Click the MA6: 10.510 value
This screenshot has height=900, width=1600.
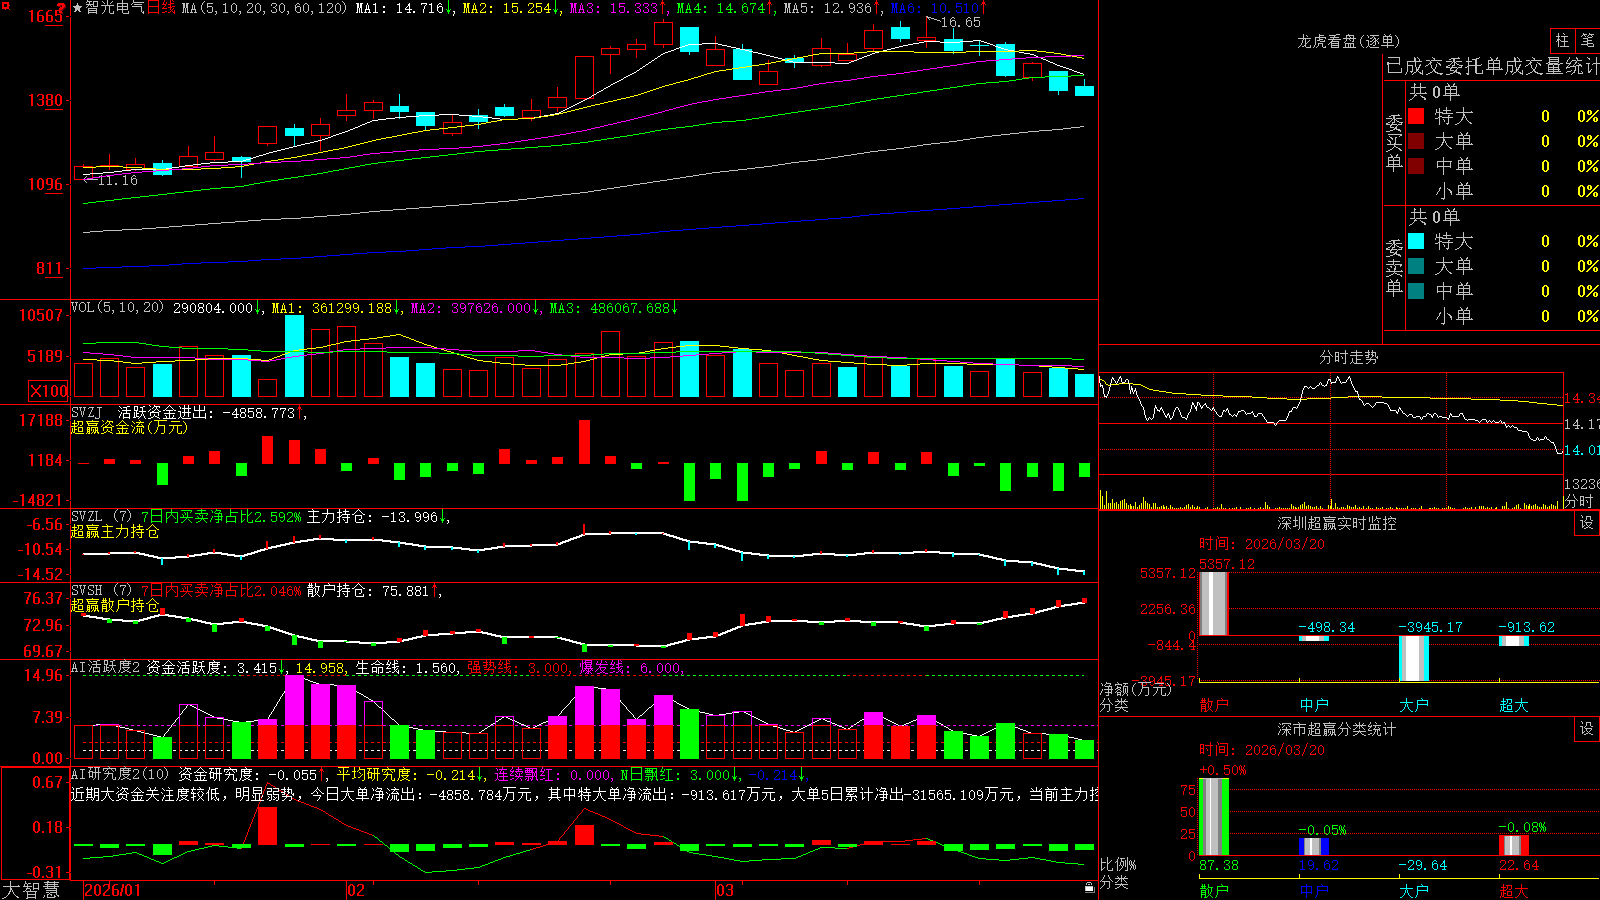pos(938,8)
